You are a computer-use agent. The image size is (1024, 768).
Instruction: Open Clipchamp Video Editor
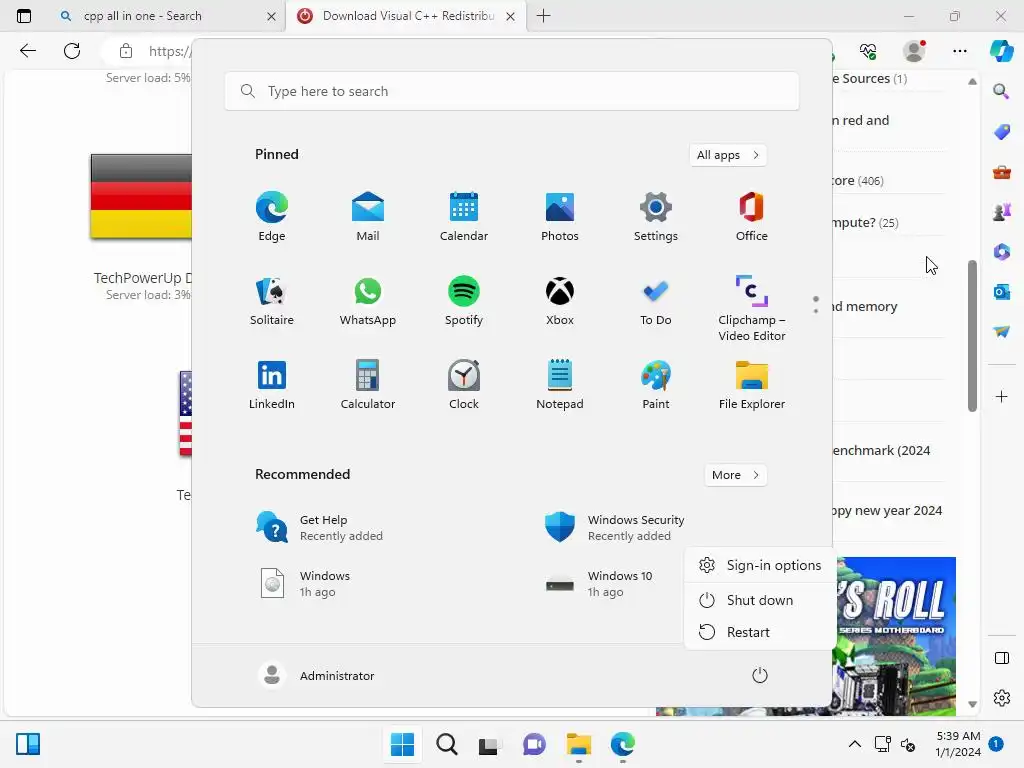tap(752, 308)
